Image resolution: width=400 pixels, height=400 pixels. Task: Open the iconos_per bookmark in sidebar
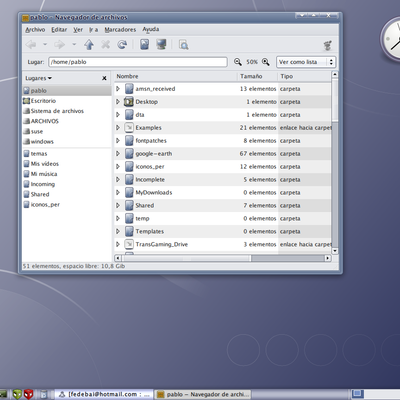[67, 204]
